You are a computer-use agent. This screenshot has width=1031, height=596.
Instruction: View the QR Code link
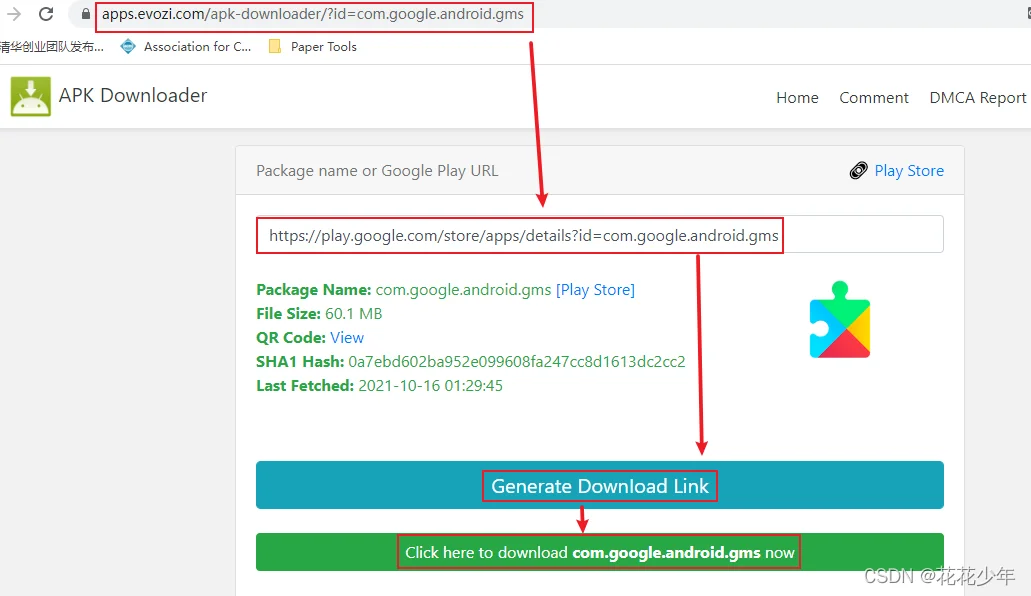[347, 337]
